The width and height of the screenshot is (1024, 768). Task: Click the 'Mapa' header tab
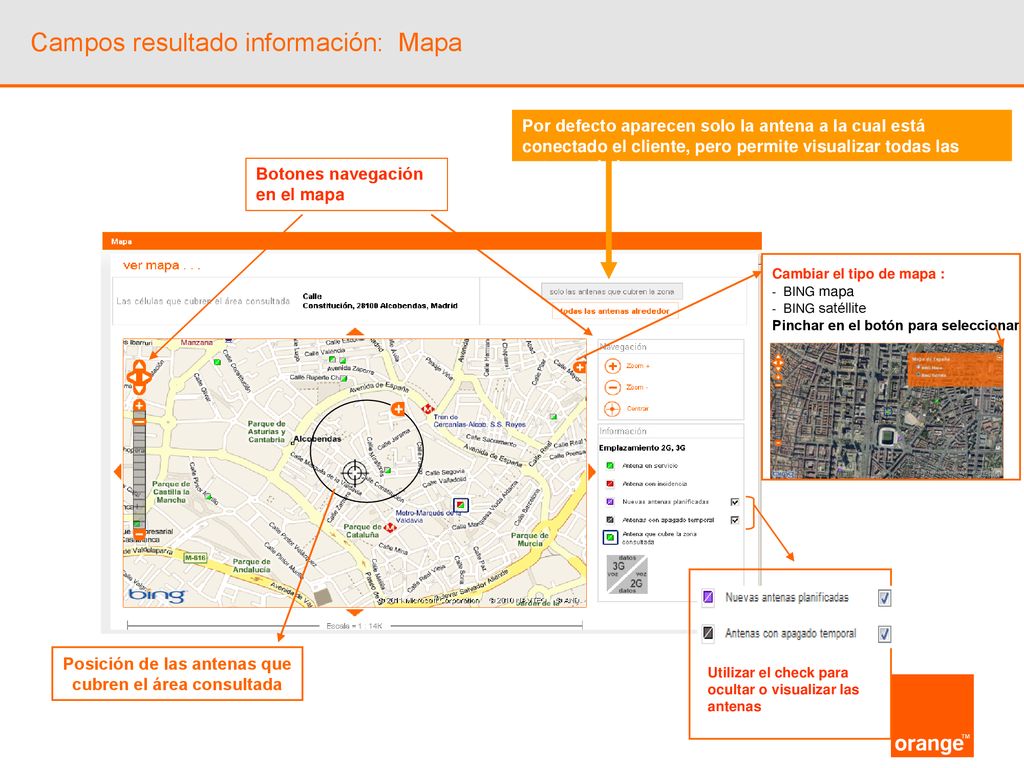[x=121, y=242]
